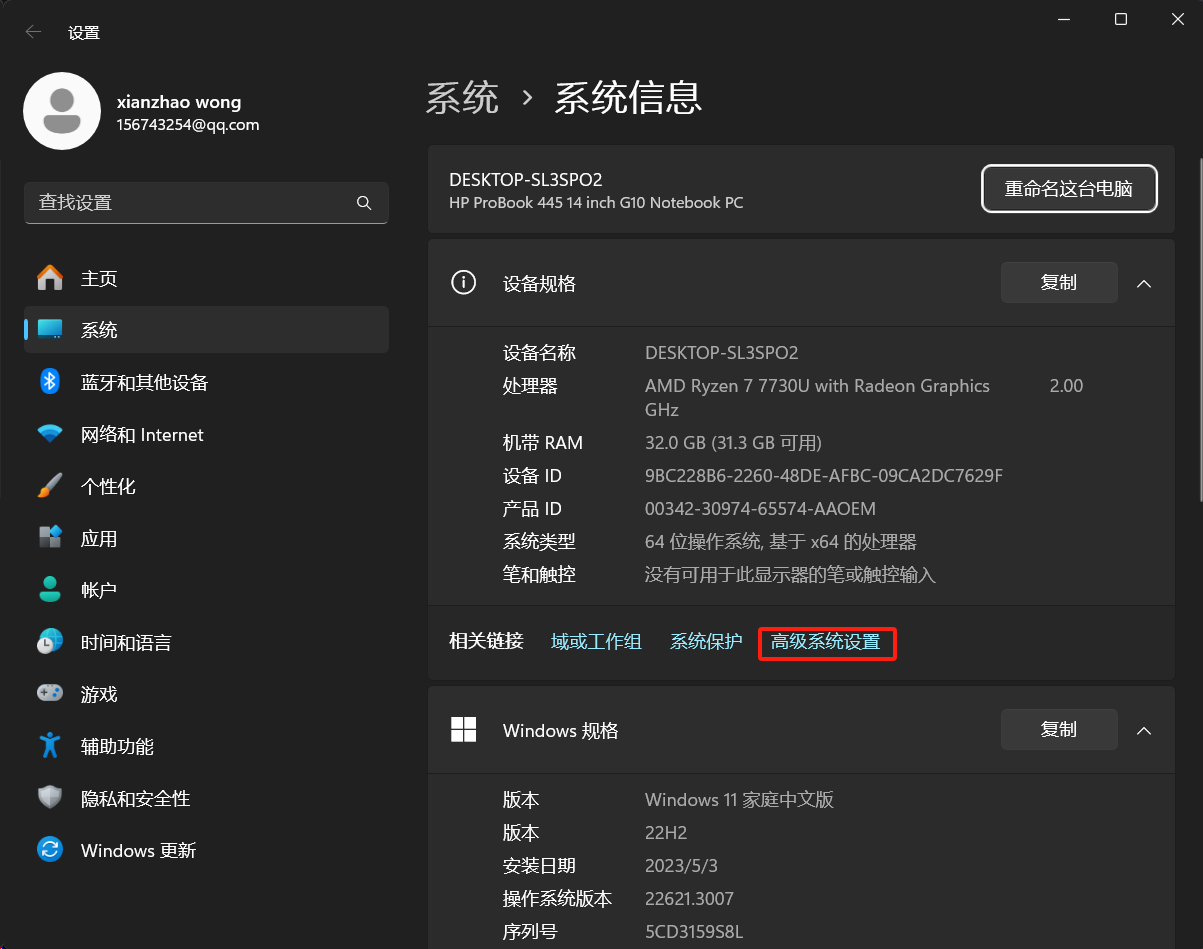This screenshot has height=949, width=1203.
Task: Select 蓝牙和其他设备 in the sidebar
Action: [206, 382]
